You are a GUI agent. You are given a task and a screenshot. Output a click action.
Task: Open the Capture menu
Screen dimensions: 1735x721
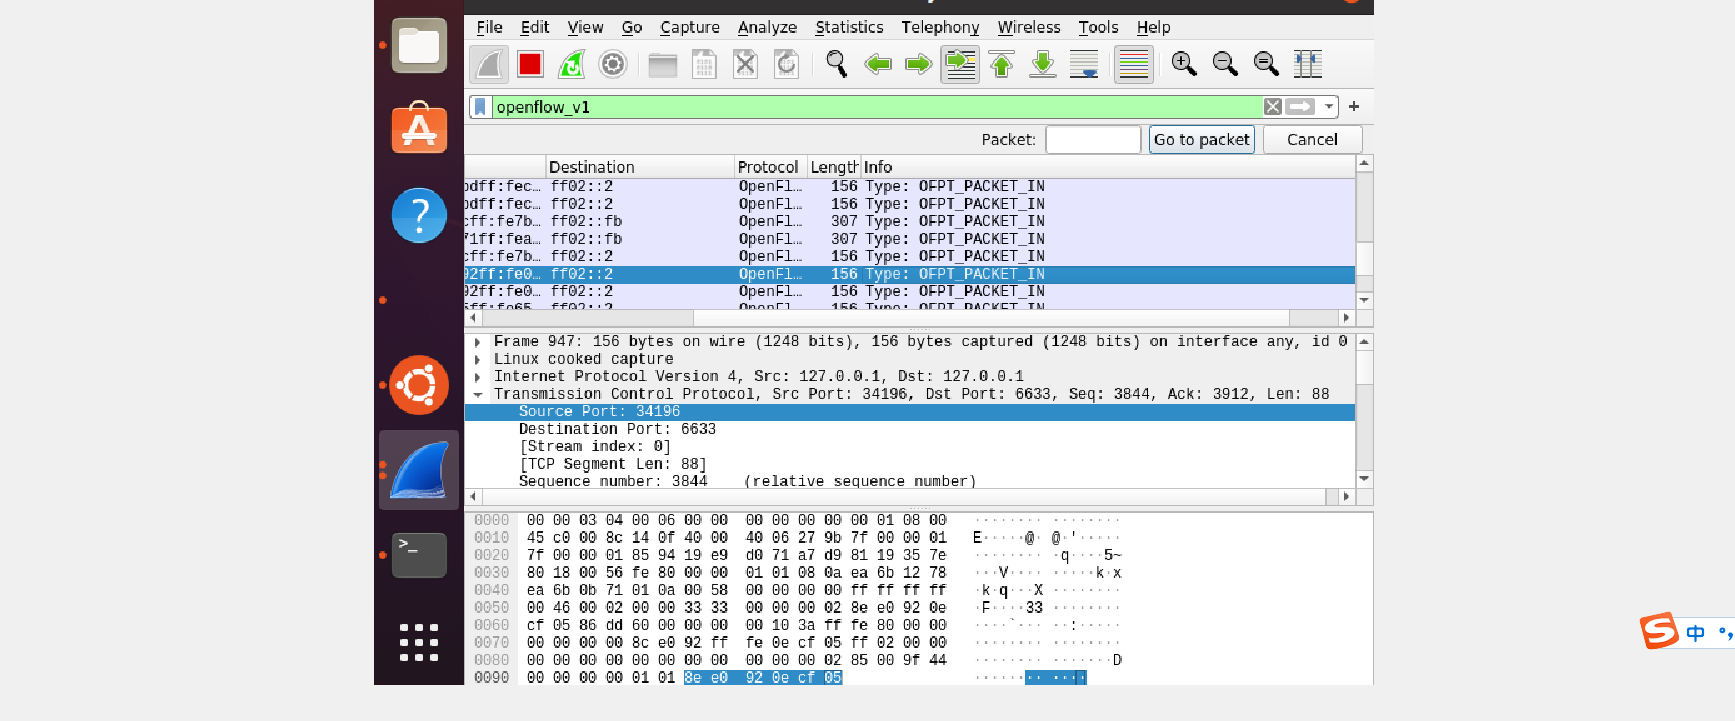[x=690, y=28]
